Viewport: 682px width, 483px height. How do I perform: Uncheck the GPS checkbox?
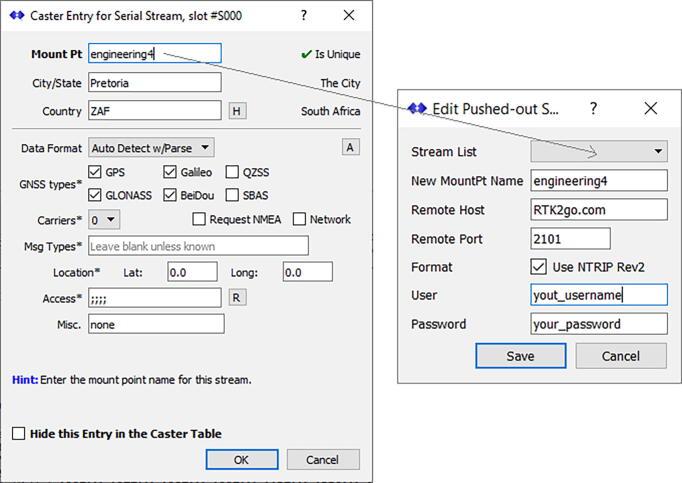[x=97, y=172]
